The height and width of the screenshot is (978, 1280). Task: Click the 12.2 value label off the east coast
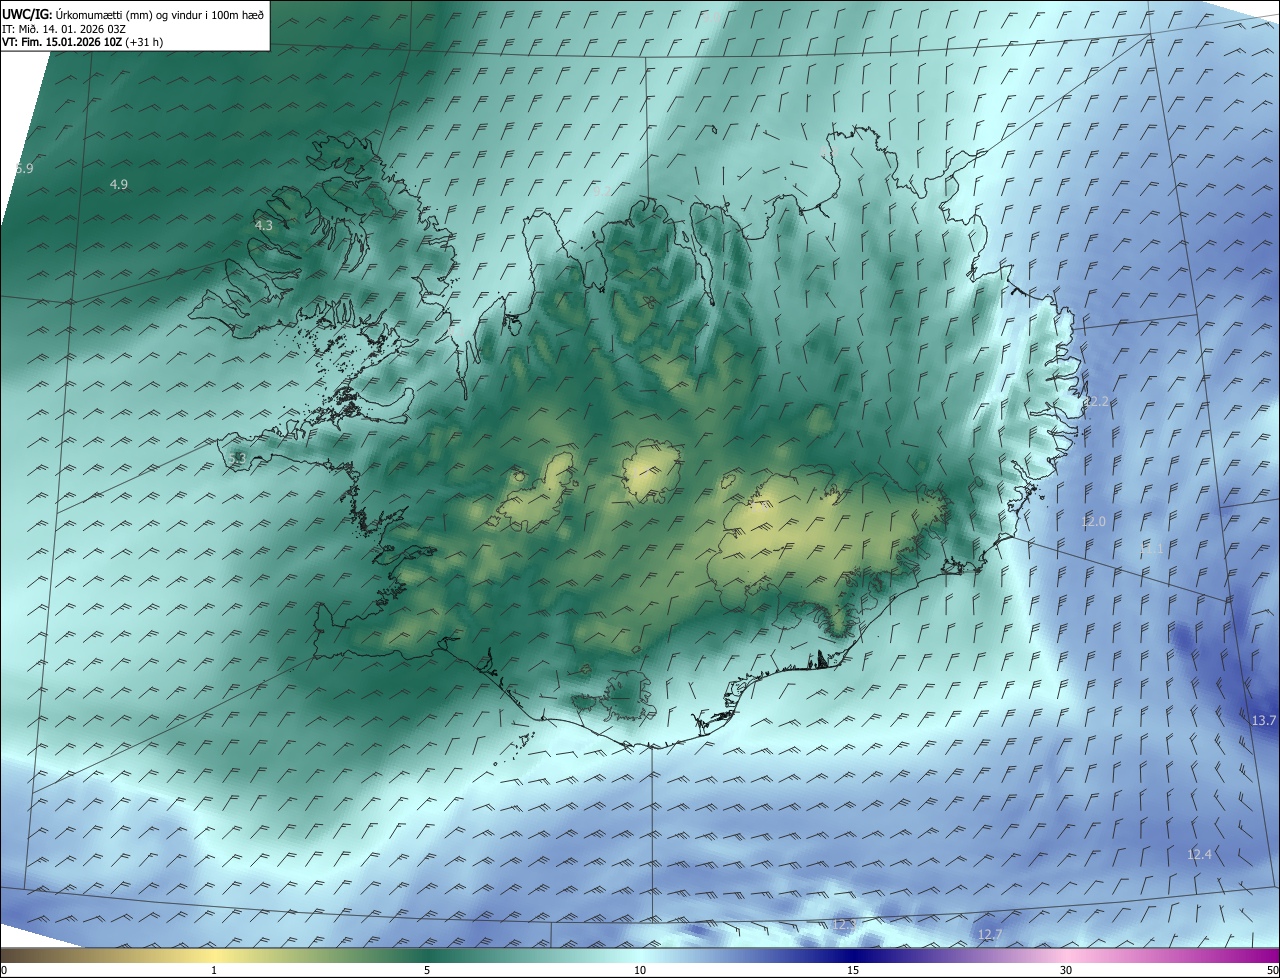click(1095, 402)
